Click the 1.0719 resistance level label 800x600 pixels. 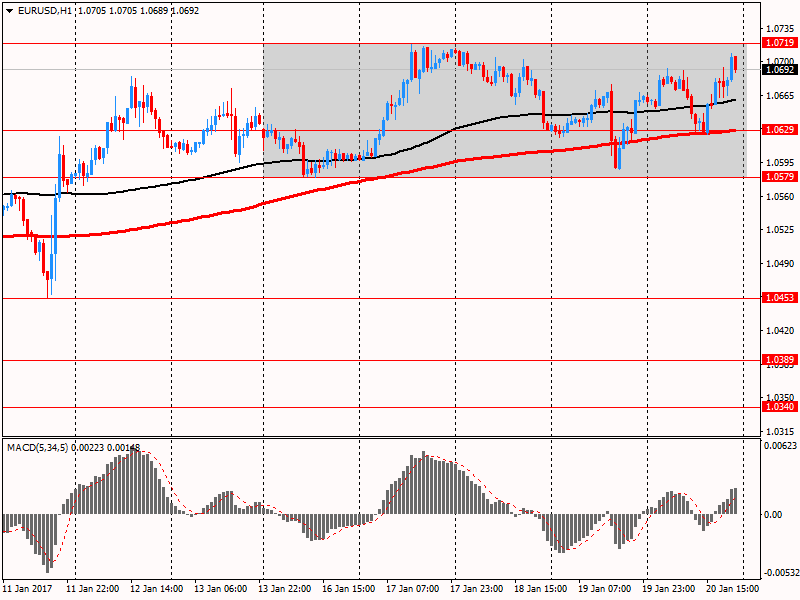[780, 43]
